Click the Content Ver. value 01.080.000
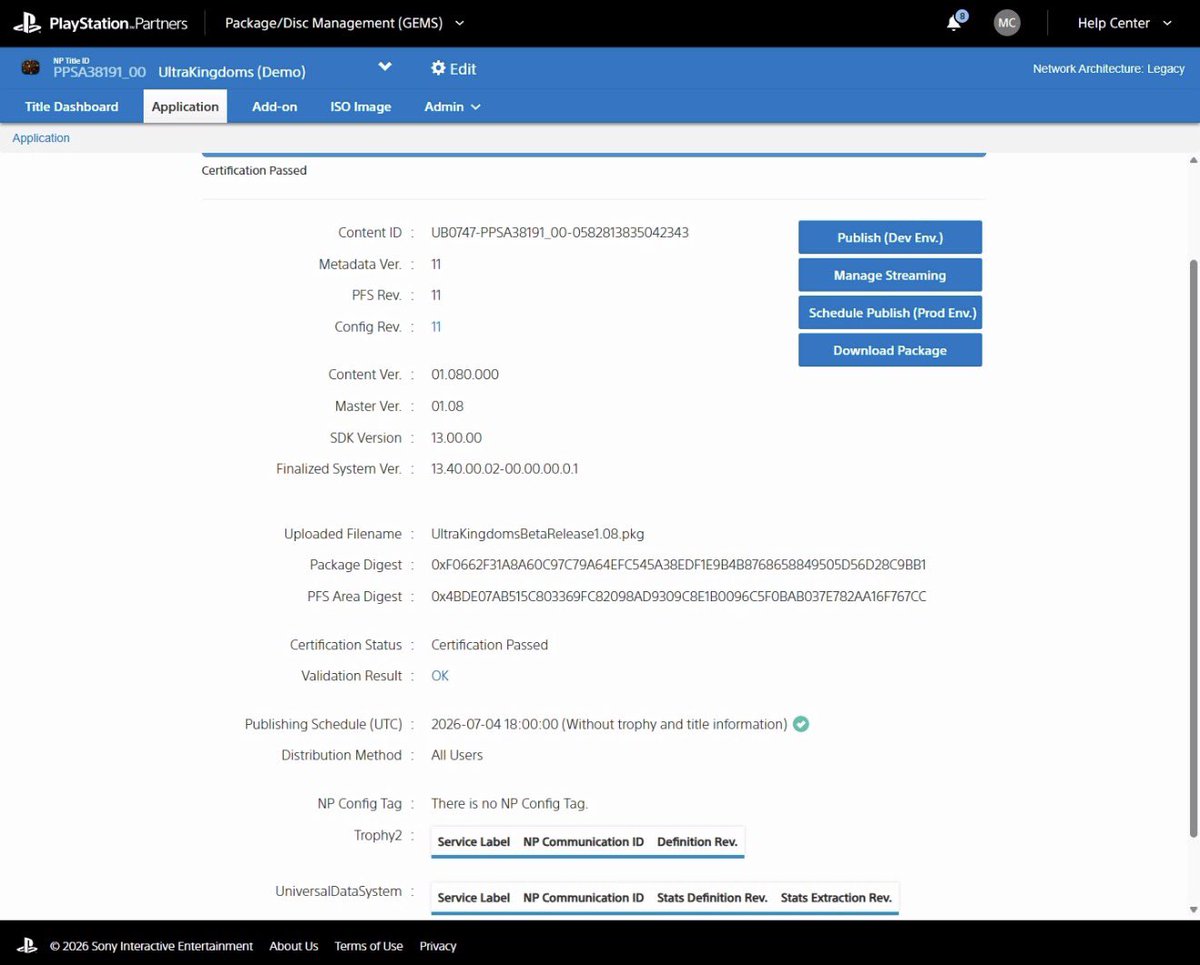The width and height of the screenshot is (1200, 965). coord(465,375)
